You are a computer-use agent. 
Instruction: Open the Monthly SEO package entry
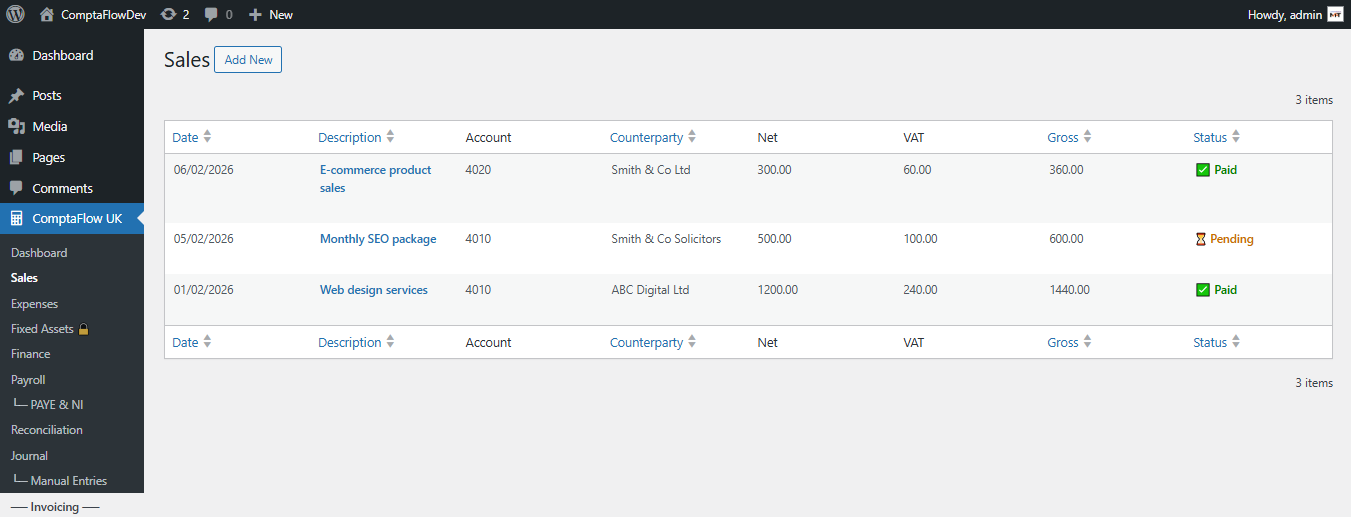pyautogui.click(x=378, y=239)
